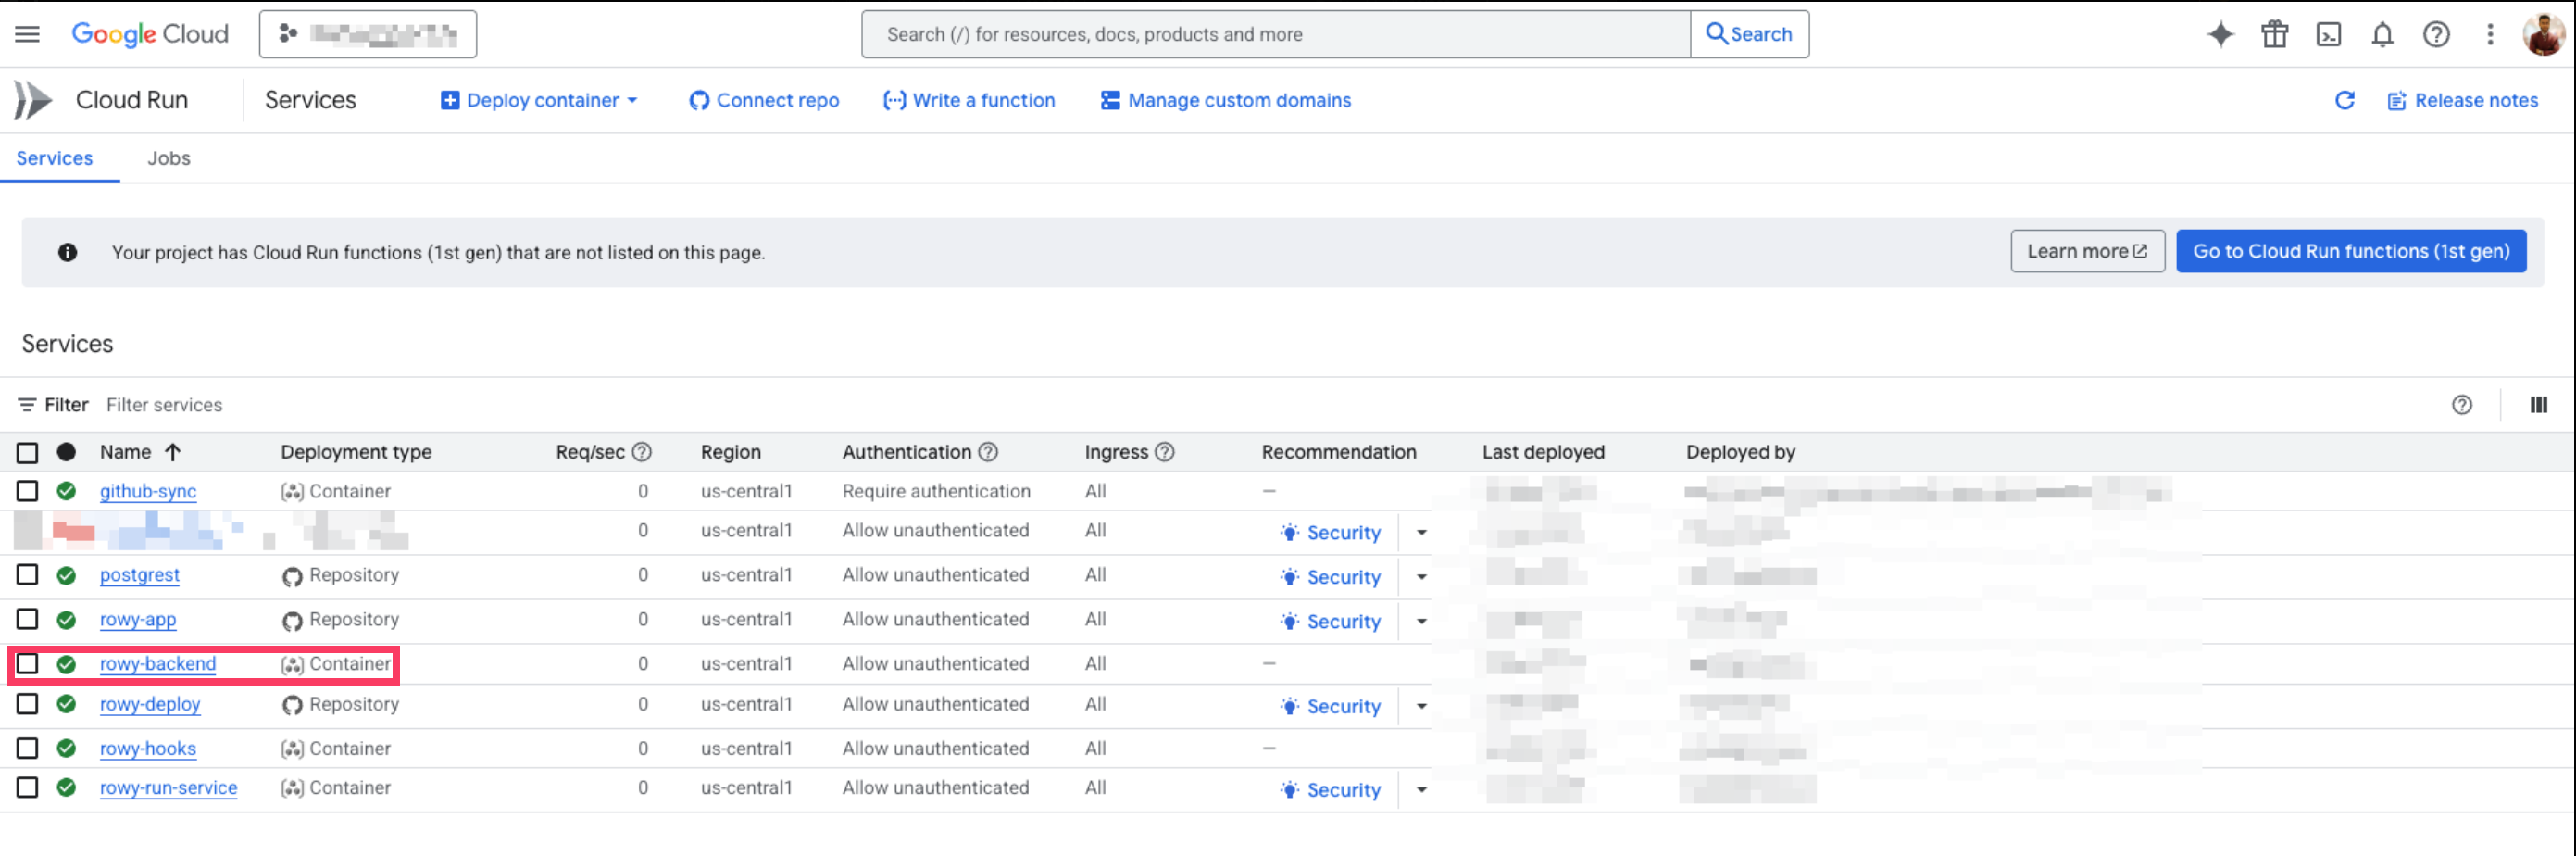Open Manage custom domains
The height and width of the screenshot is (856, 2576).
click(x=1226, y=100)
